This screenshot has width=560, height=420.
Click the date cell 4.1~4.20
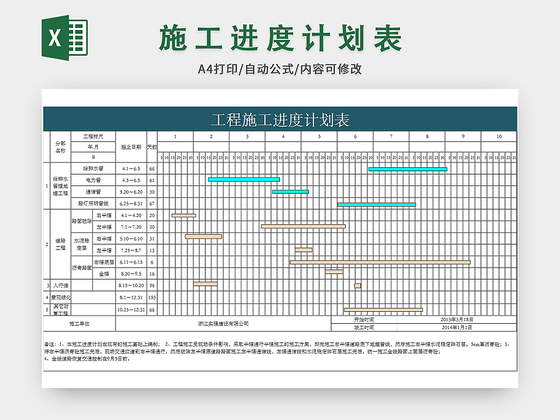pos(131,215)
